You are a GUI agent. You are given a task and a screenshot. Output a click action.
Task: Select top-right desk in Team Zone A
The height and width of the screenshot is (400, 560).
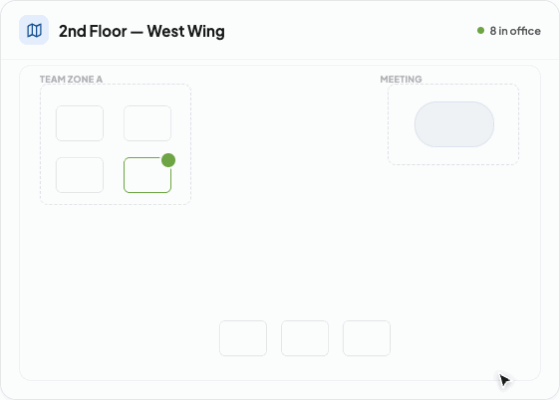pyautogui.click(x=148, y=123)
